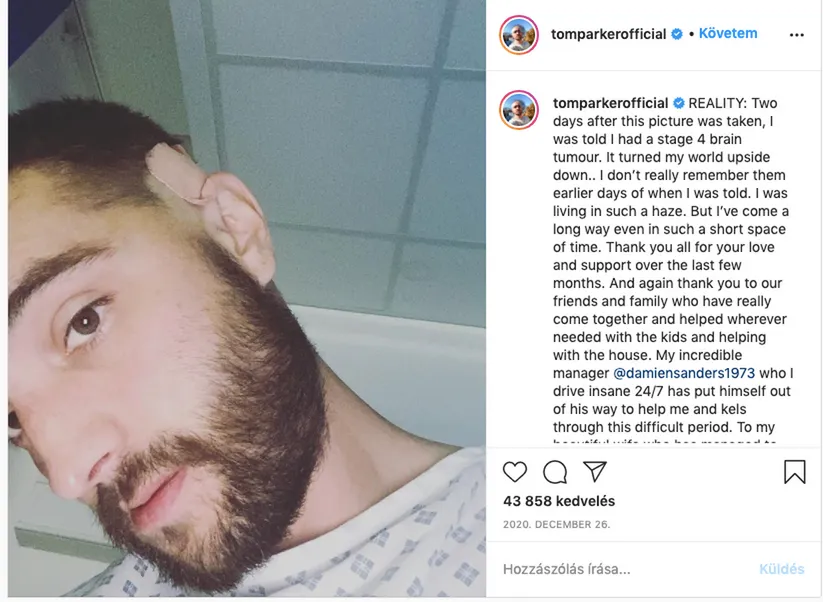823x602 pixels.
Task: Click the header profile avatar
Action: point(519,35)
